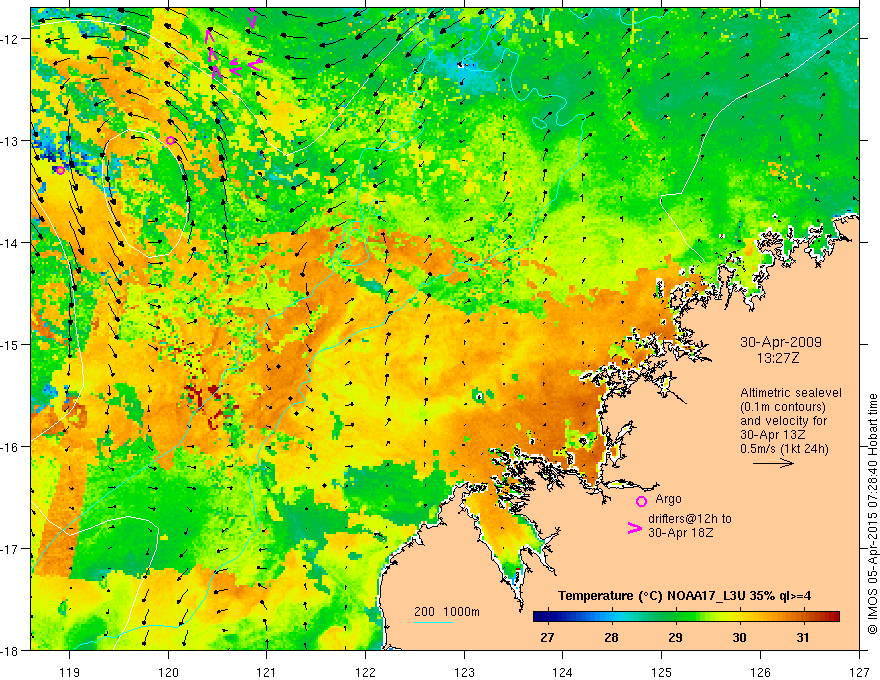Click the '13:27Z' time text
Viewport: 880px width, 680px height.
[777, 358]
